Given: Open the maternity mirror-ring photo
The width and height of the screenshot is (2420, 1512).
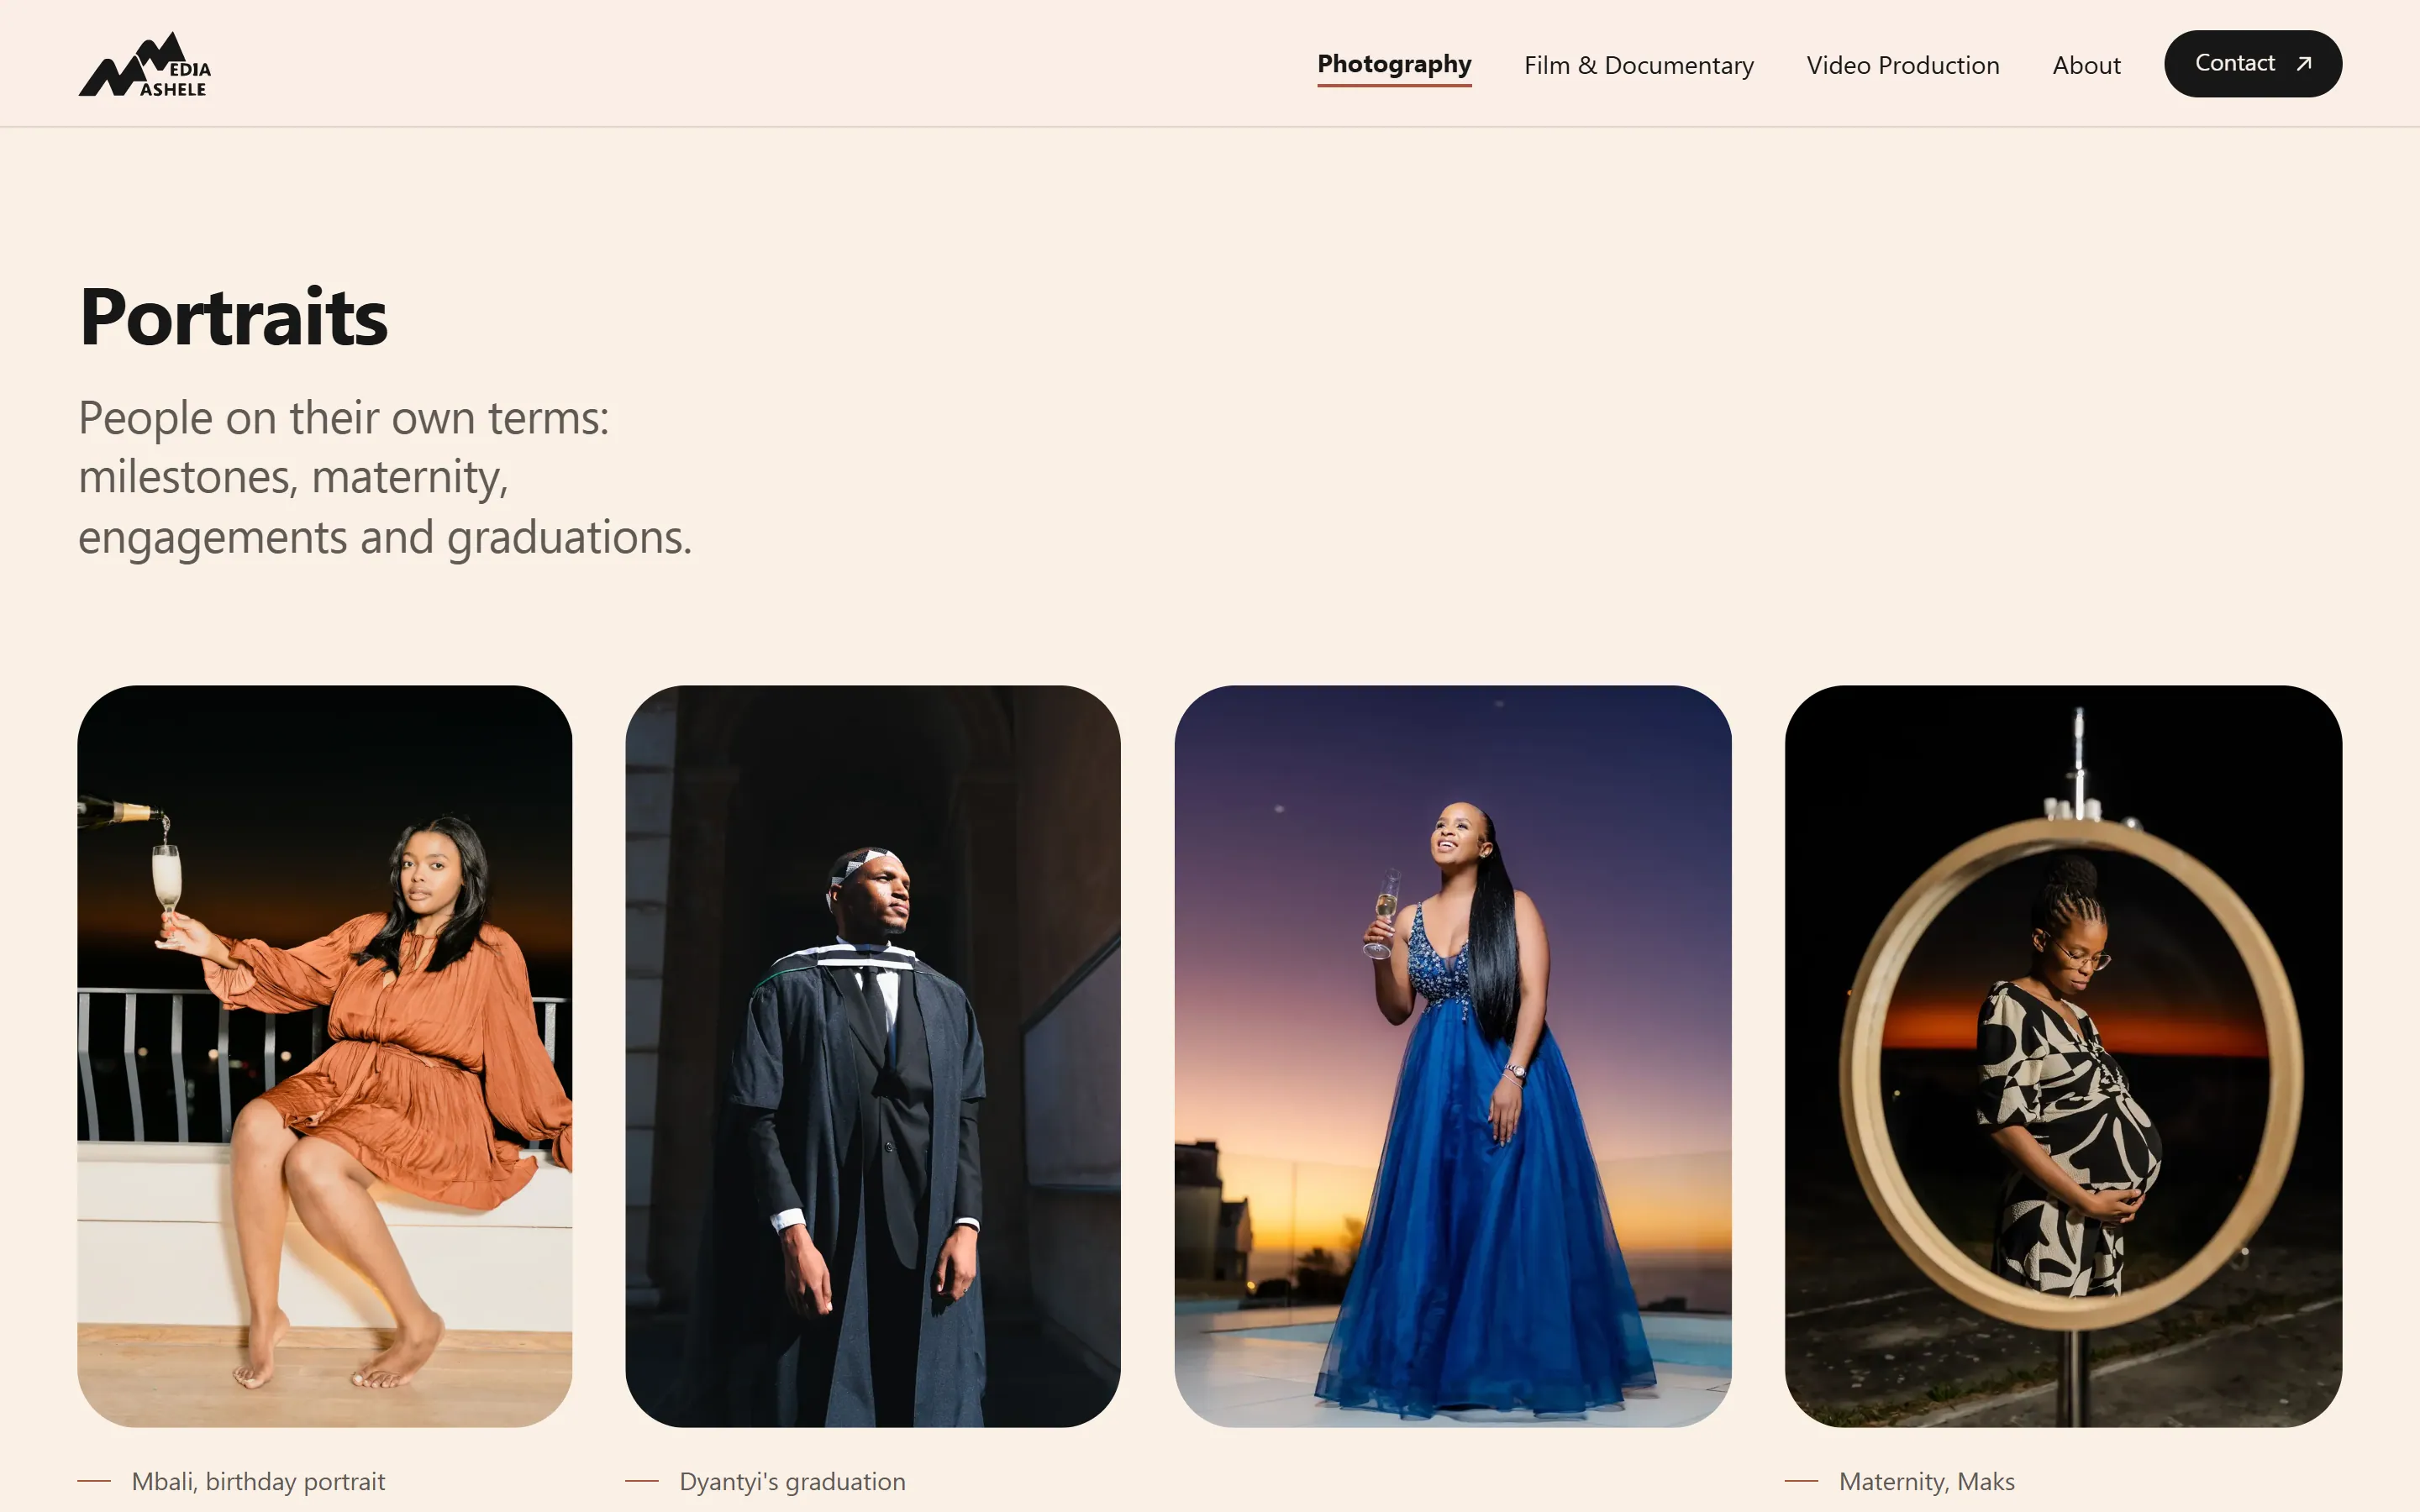Looking at the screenshot, I should [2063, 1056].
